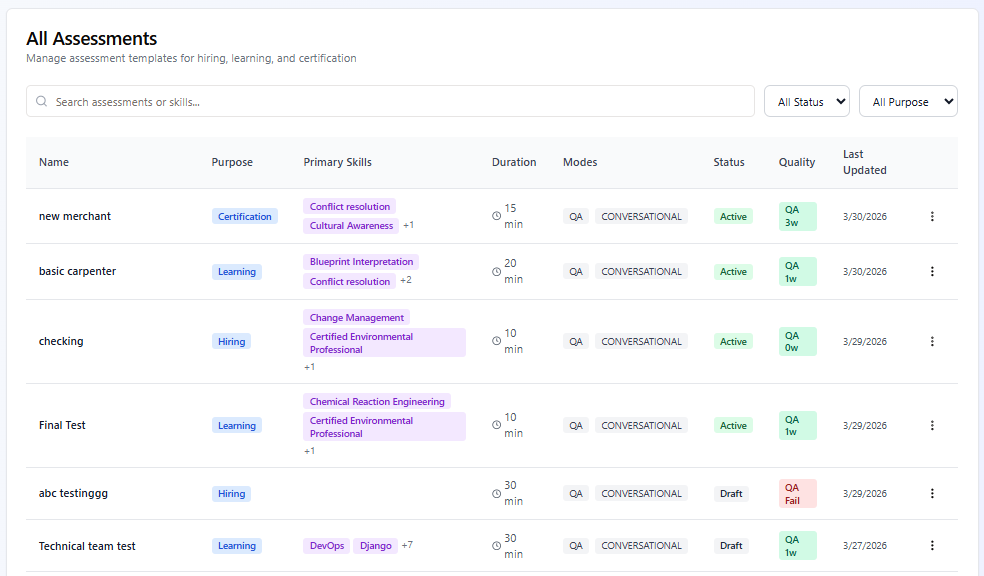
Task: Click the search magnifier icon
Action: [42, 102]
